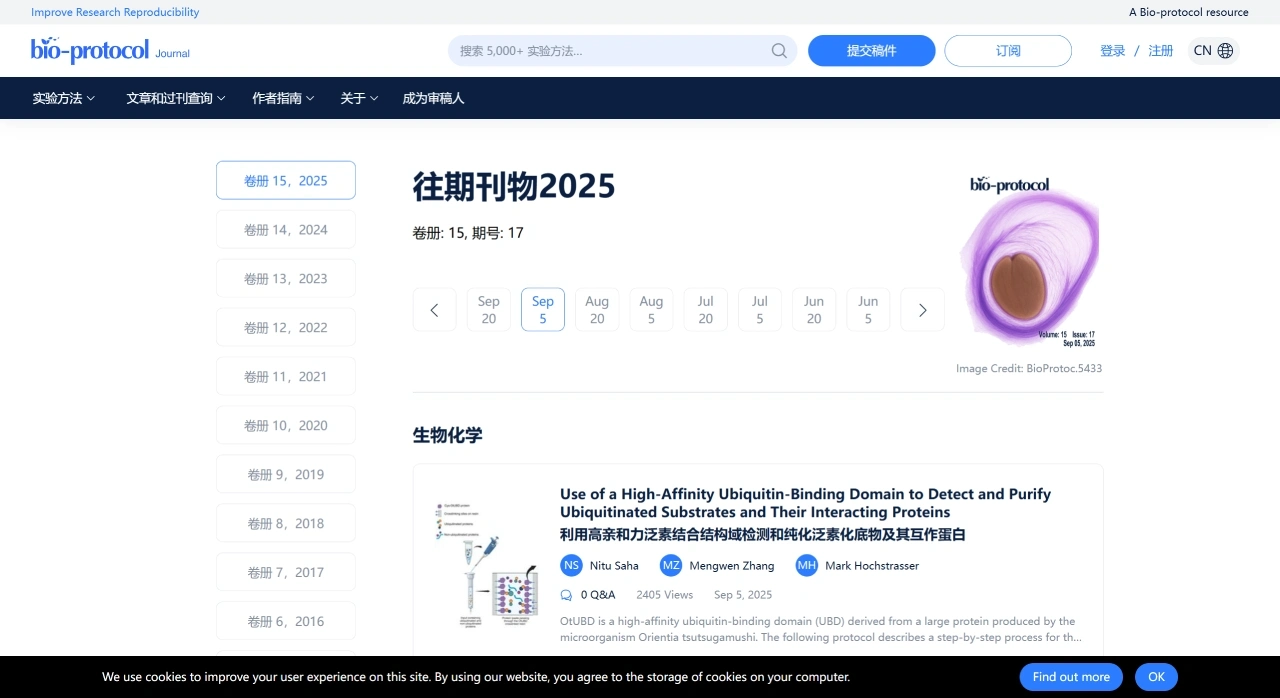Viewport: 1280px width, 698px height.
Task: Open the 成为审稿人 menu item
Action: [x=433, y=98]
